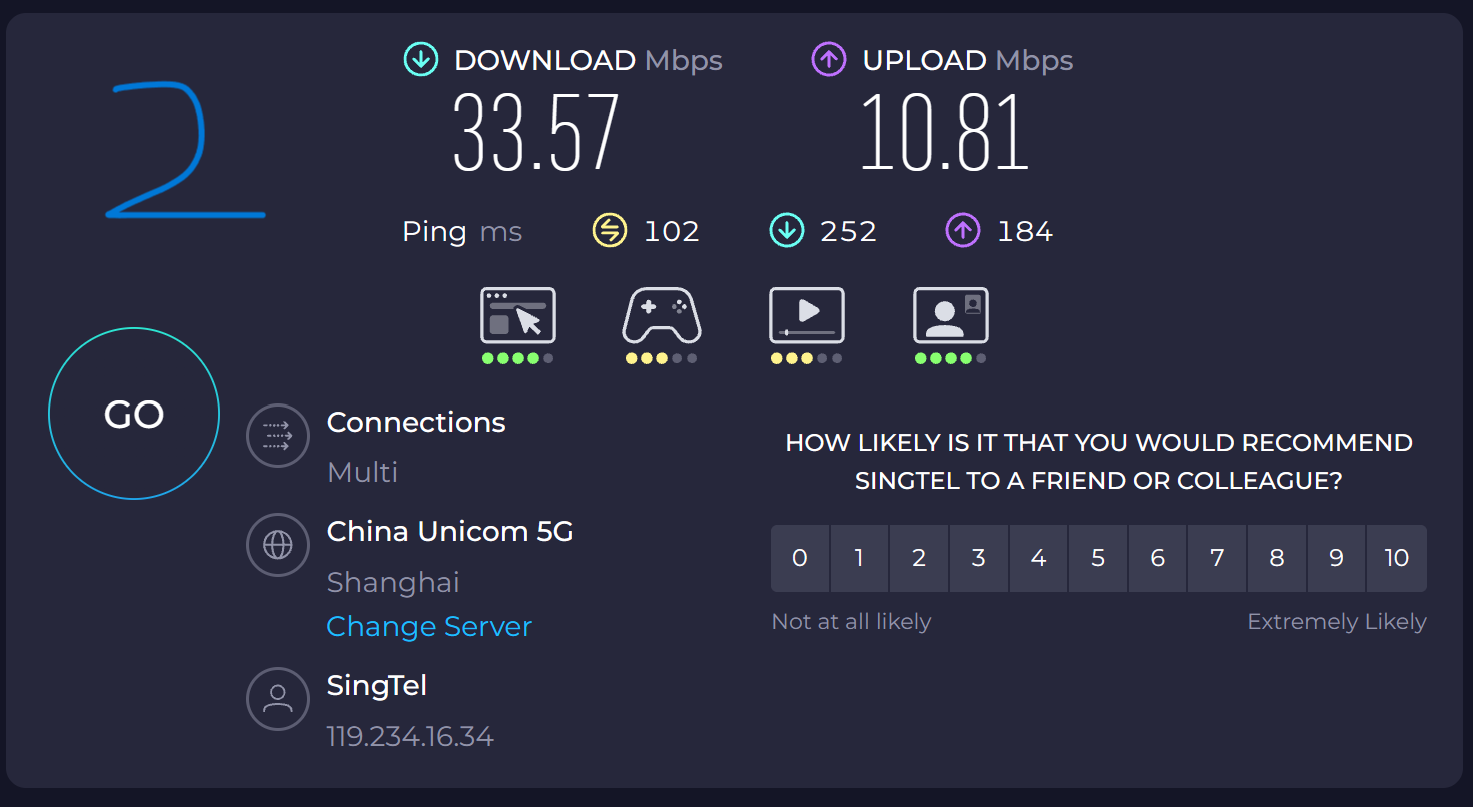
Task: Click the download arrow icon next to DOWNLOAD
Action: [421, 60]
